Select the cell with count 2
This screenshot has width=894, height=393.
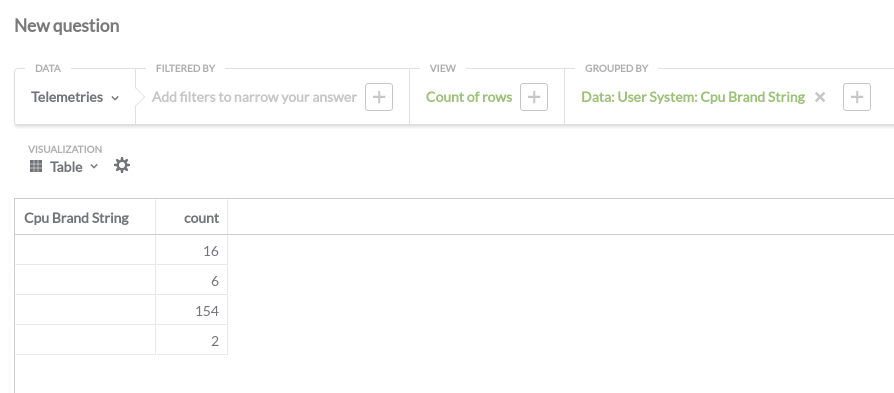(x=192, y=341)
